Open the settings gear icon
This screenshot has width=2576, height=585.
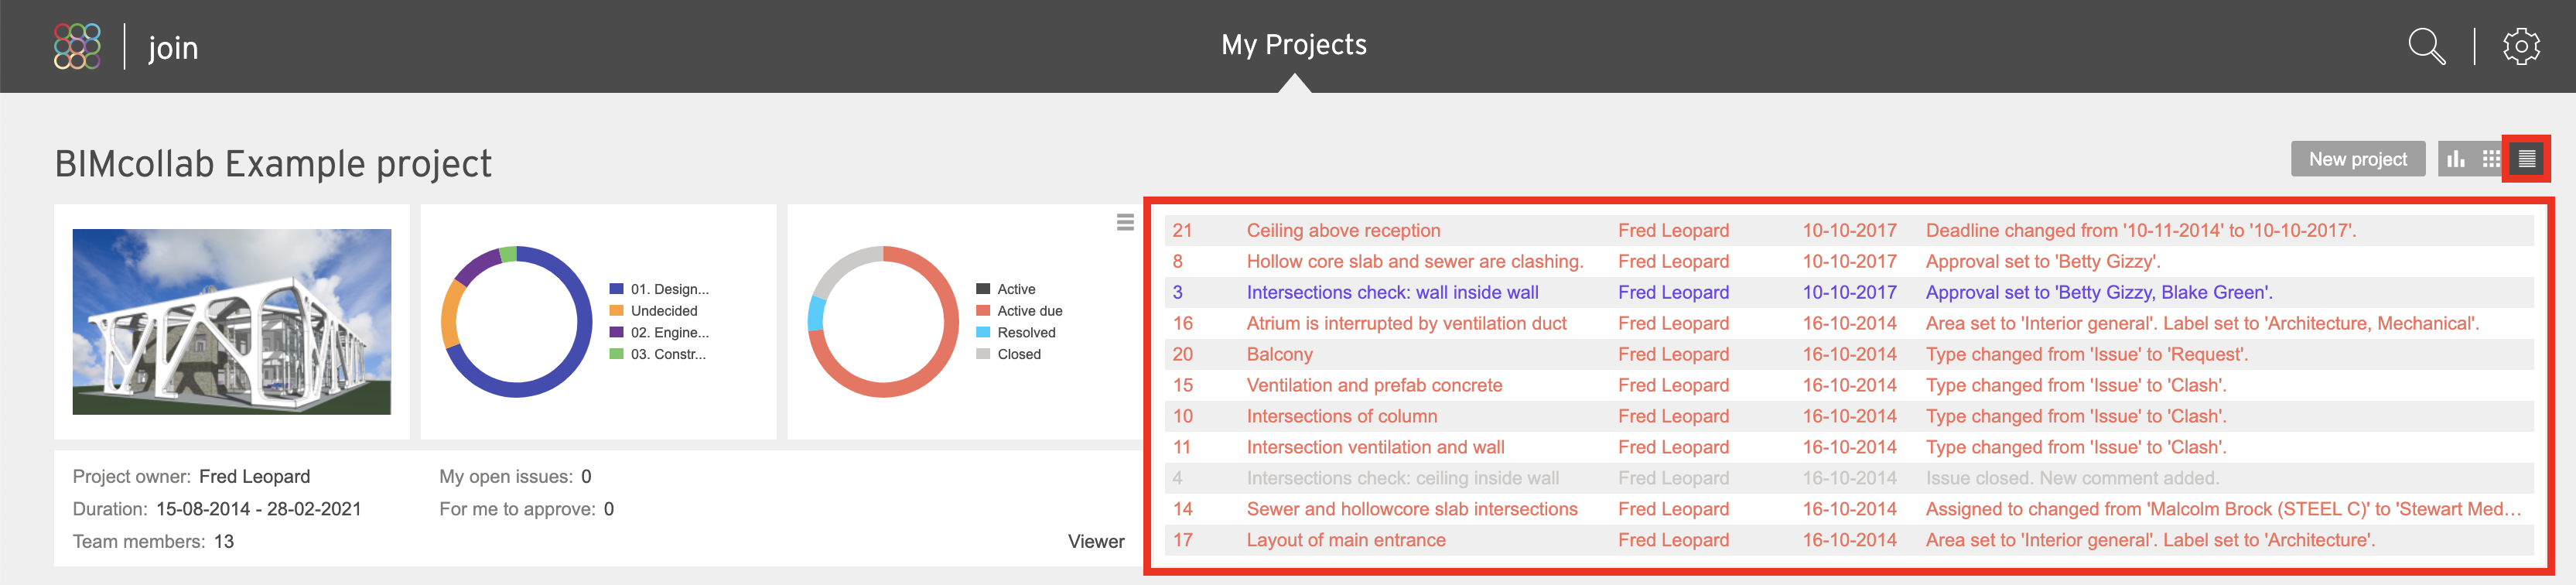point(2521,46)
